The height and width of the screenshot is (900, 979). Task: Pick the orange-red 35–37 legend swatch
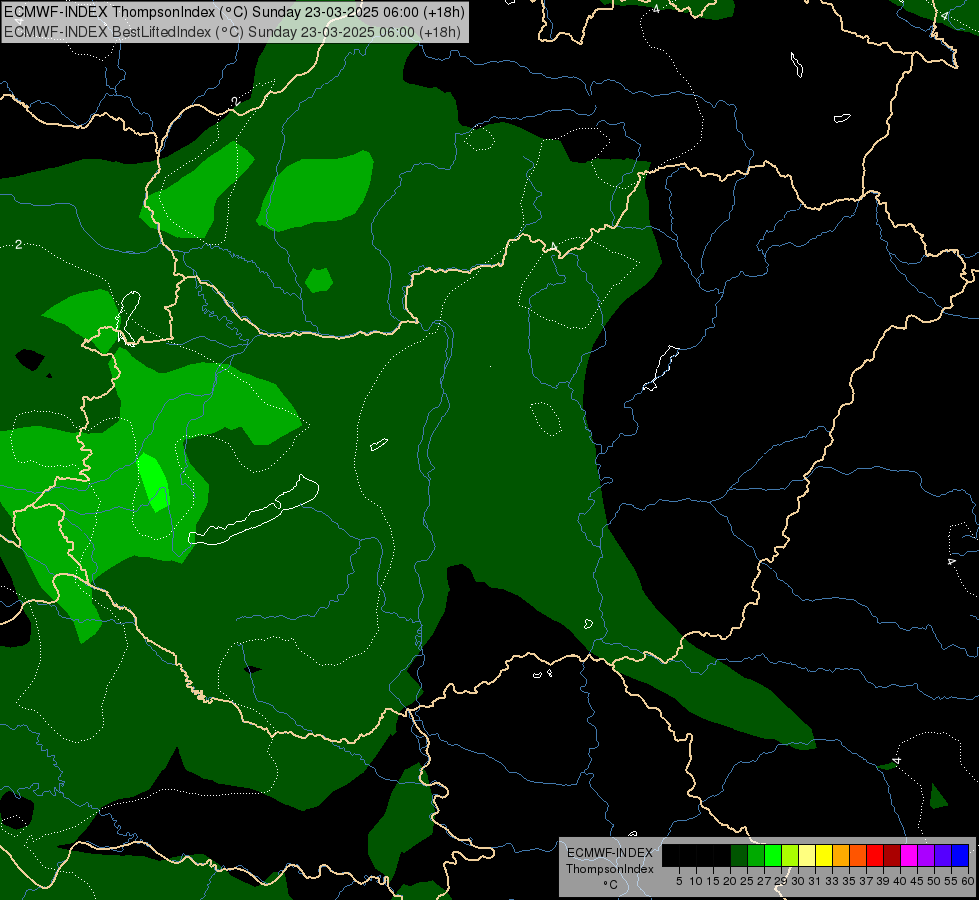coord(858,855)
